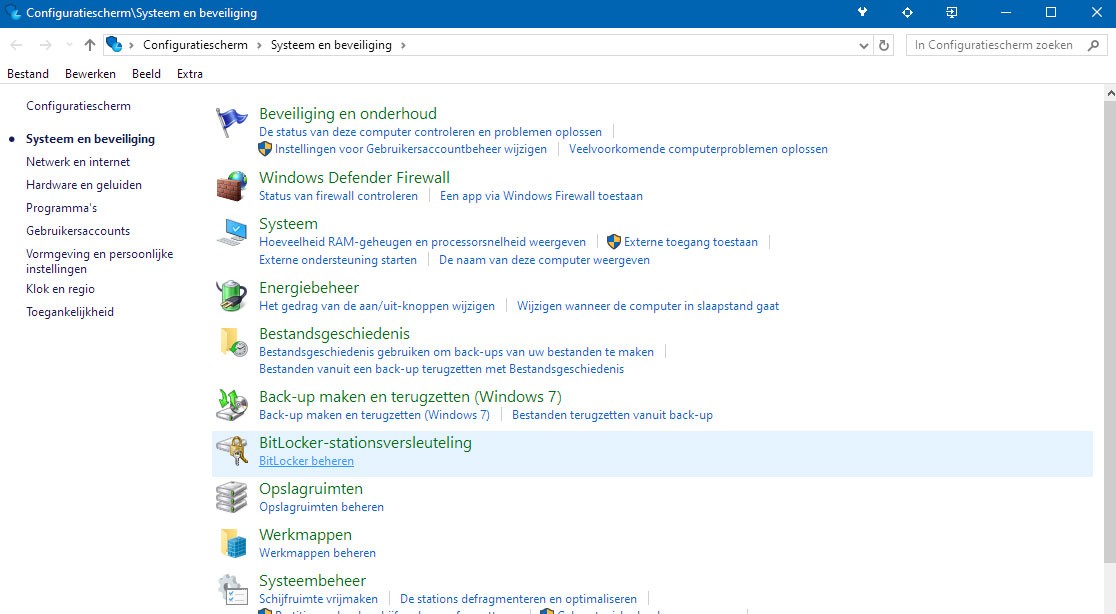Open Toegankelijkheid category

click(70, 312)
